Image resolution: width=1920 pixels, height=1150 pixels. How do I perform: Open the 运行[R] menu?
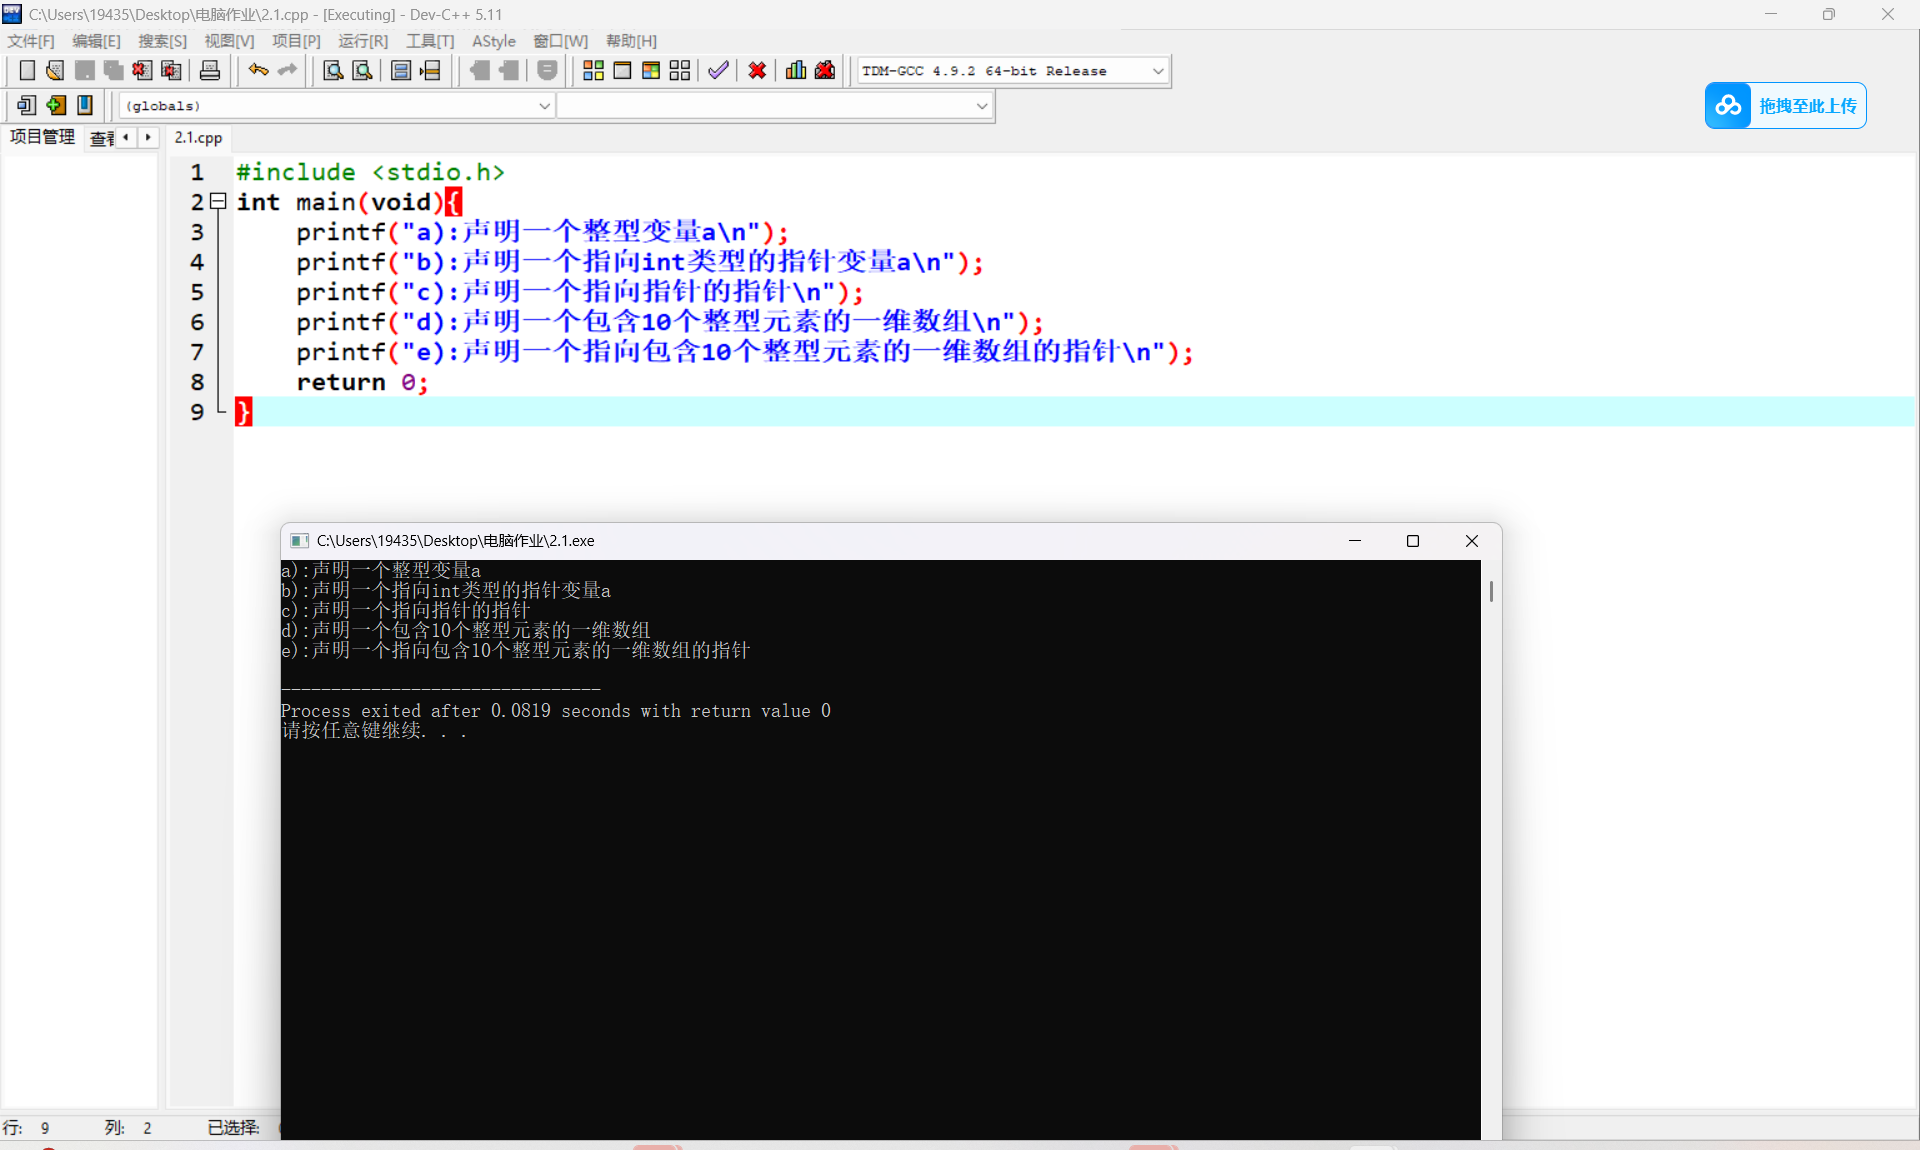pos(362,41)
